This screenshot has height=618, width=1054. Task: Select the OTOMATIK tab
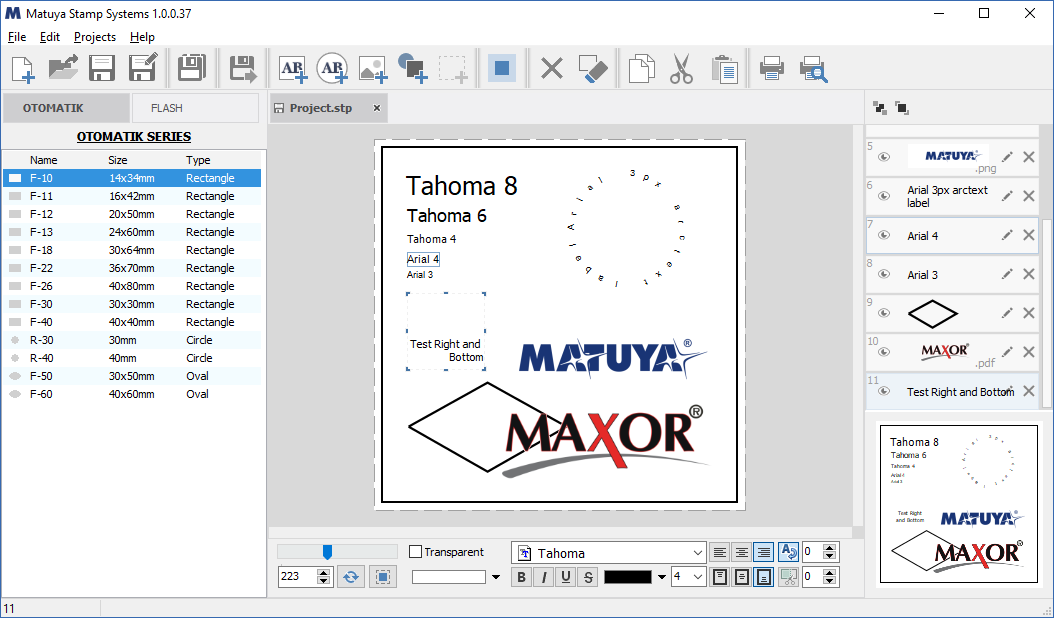[x=66, y=108]
